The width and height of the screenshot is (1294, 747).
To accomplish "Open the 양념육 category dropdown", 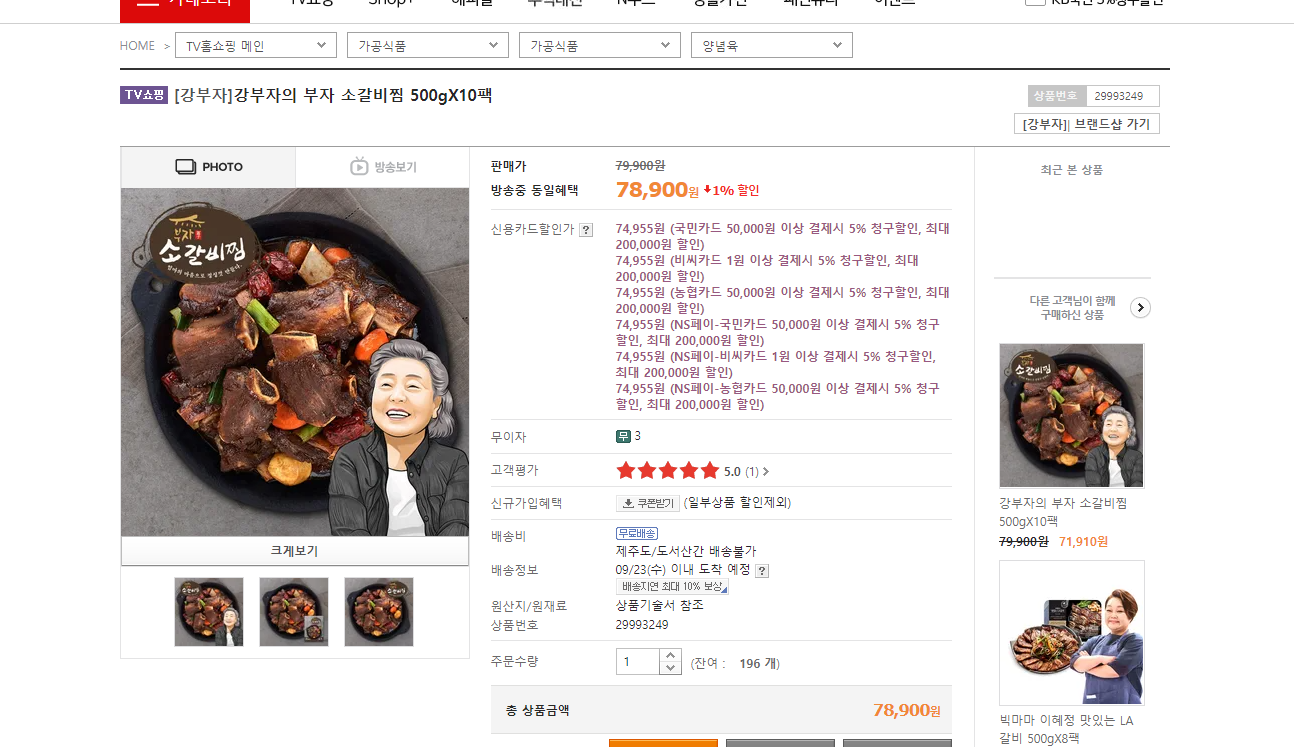I will [772, 46].
